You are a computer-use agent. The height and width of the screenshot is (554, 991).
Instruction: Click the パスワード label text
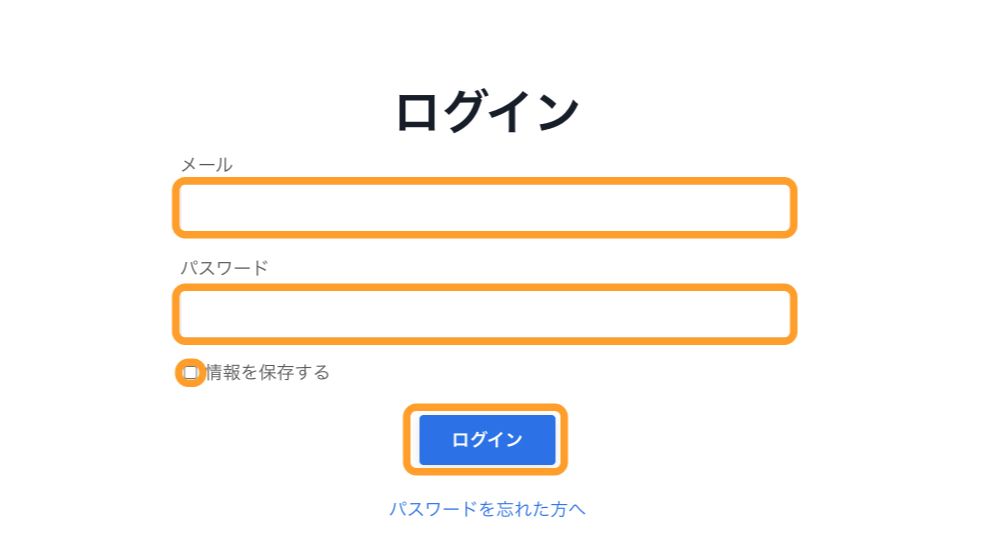click(x=224, y=268)
